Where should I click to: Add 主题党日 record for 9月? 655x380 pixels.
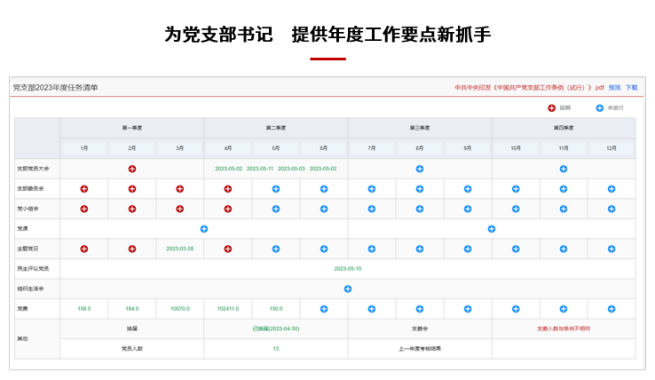[468, 249]
